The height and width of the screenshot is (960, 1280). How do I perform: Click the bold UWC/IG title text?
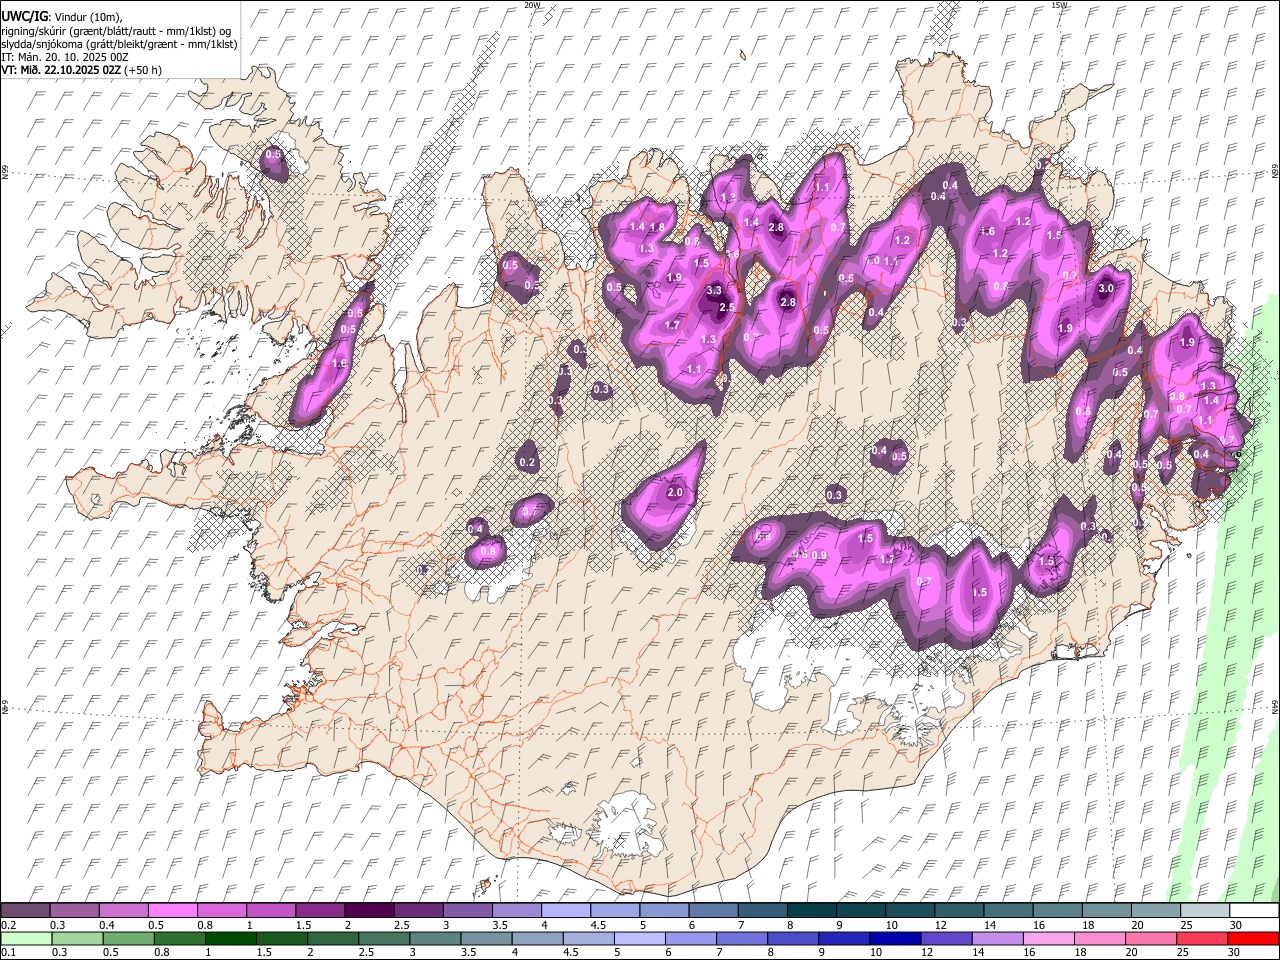23,17
